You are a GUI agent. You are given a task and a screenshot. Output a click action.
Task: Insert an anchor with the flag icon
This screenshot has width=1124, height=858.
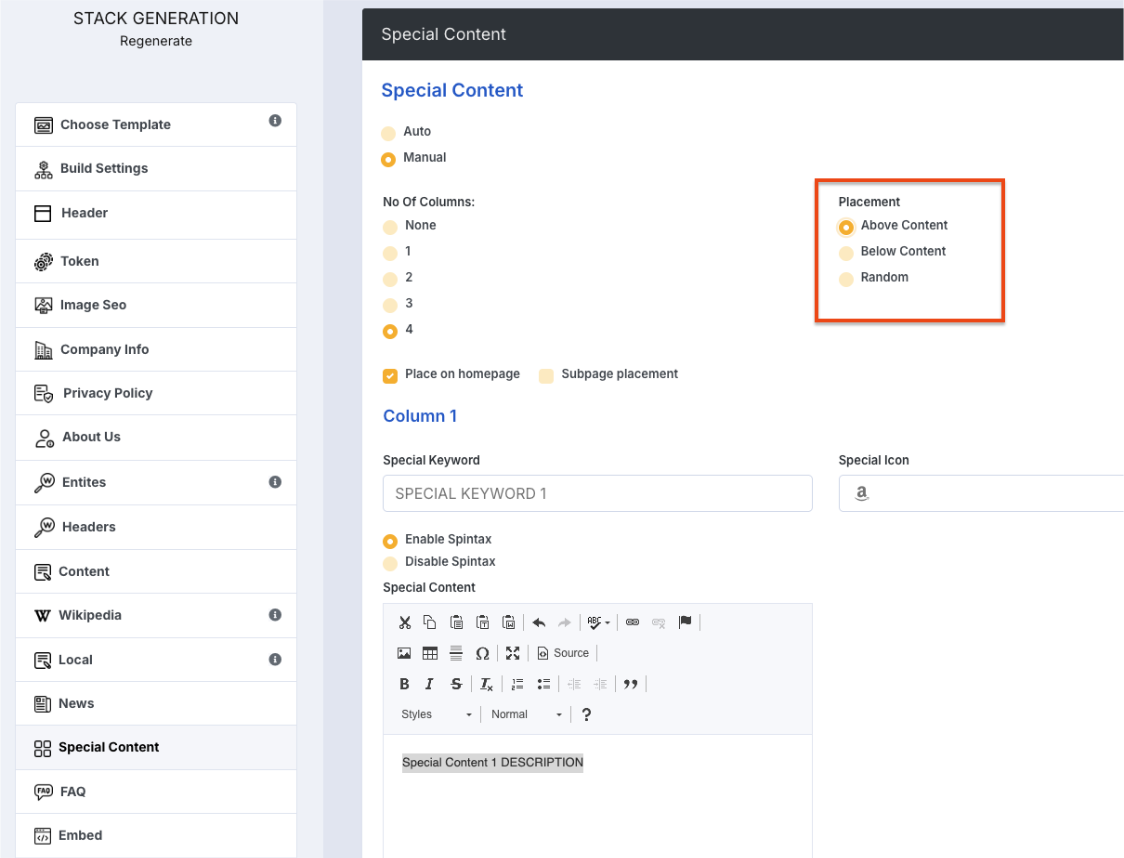tap(685, 621)
